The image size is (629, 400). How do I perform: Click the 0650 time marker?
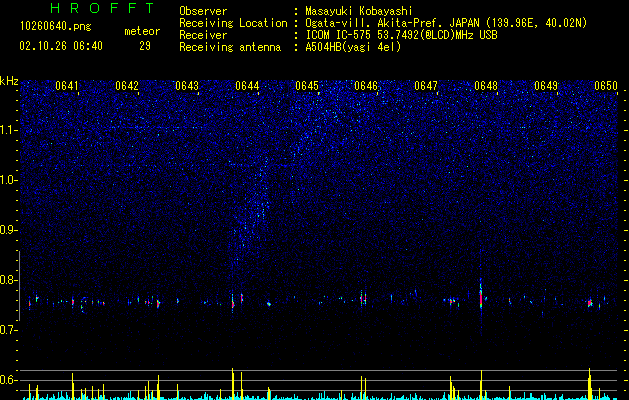tap(606, 86)
